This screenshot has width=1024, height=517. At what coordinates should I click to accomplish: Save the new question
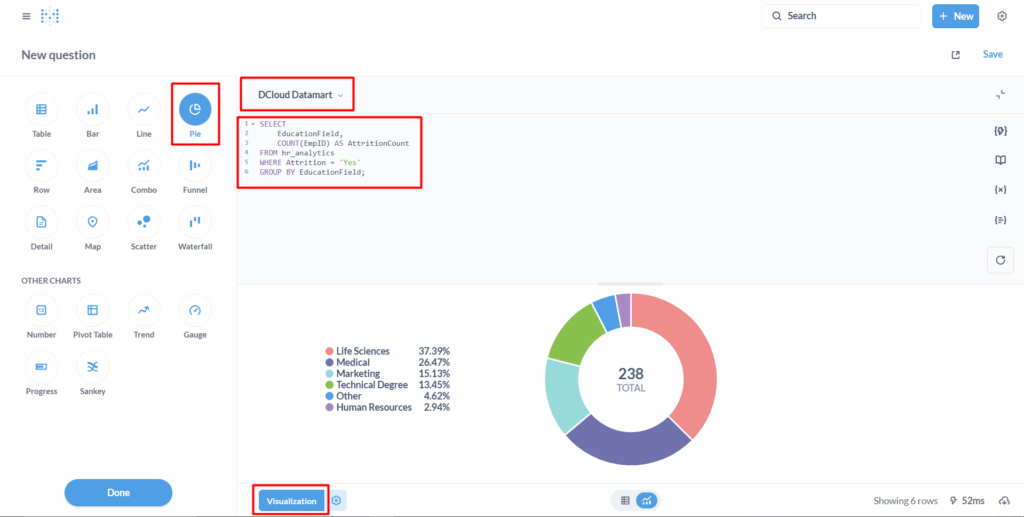[x=992, y=55]
